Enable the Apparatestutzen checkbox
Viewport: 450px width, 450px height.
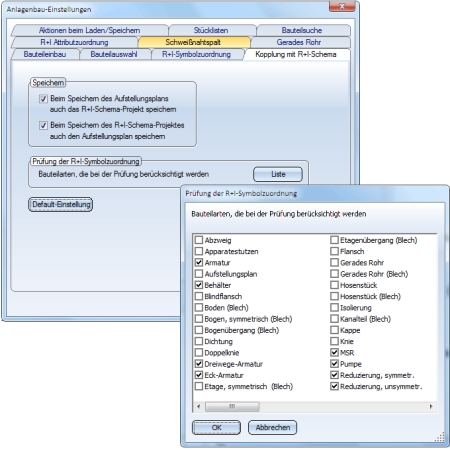[199, 251]
